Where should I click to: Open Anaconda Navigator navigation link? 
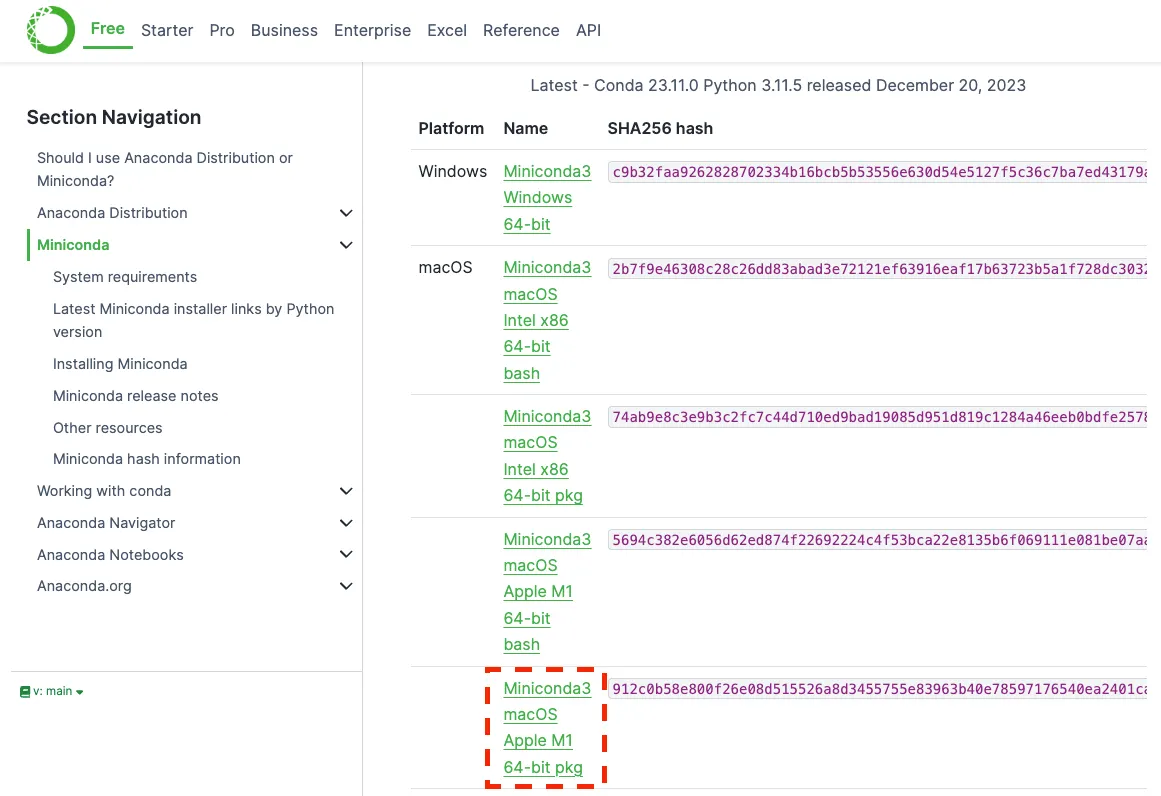[106, 523]
